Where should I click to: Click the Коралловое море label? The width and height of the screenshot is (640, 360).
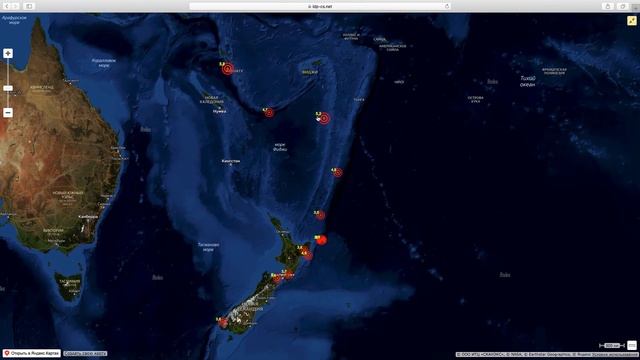[104, 62]
